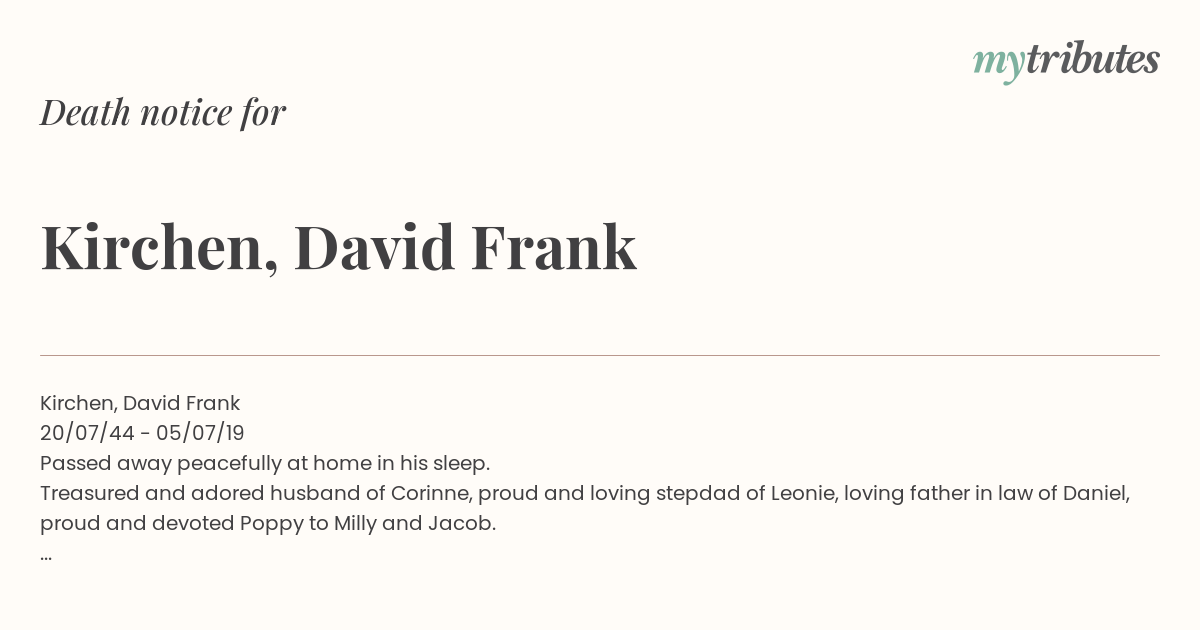Click the name 'Corinne' in the notice

[426, 494]
